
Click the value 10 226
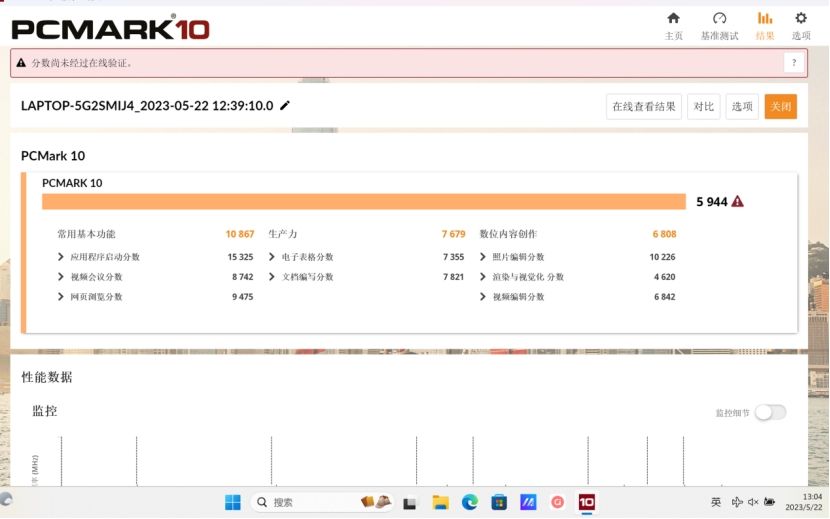tap(662, 257)
